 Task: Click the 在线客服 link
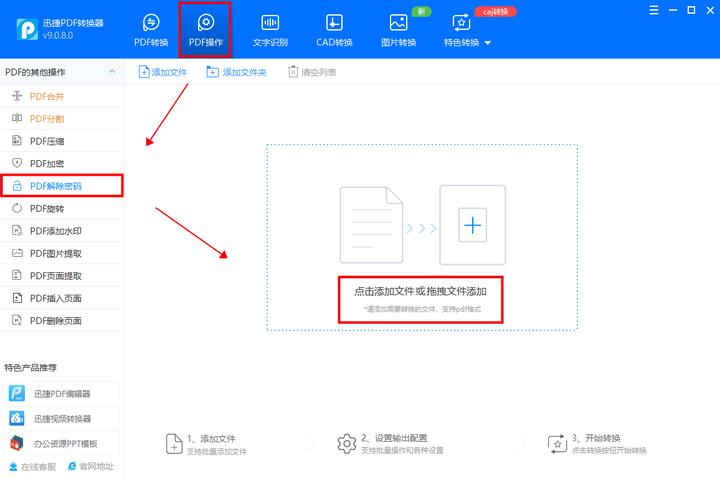pyautogui.click(x=33, y=467)
